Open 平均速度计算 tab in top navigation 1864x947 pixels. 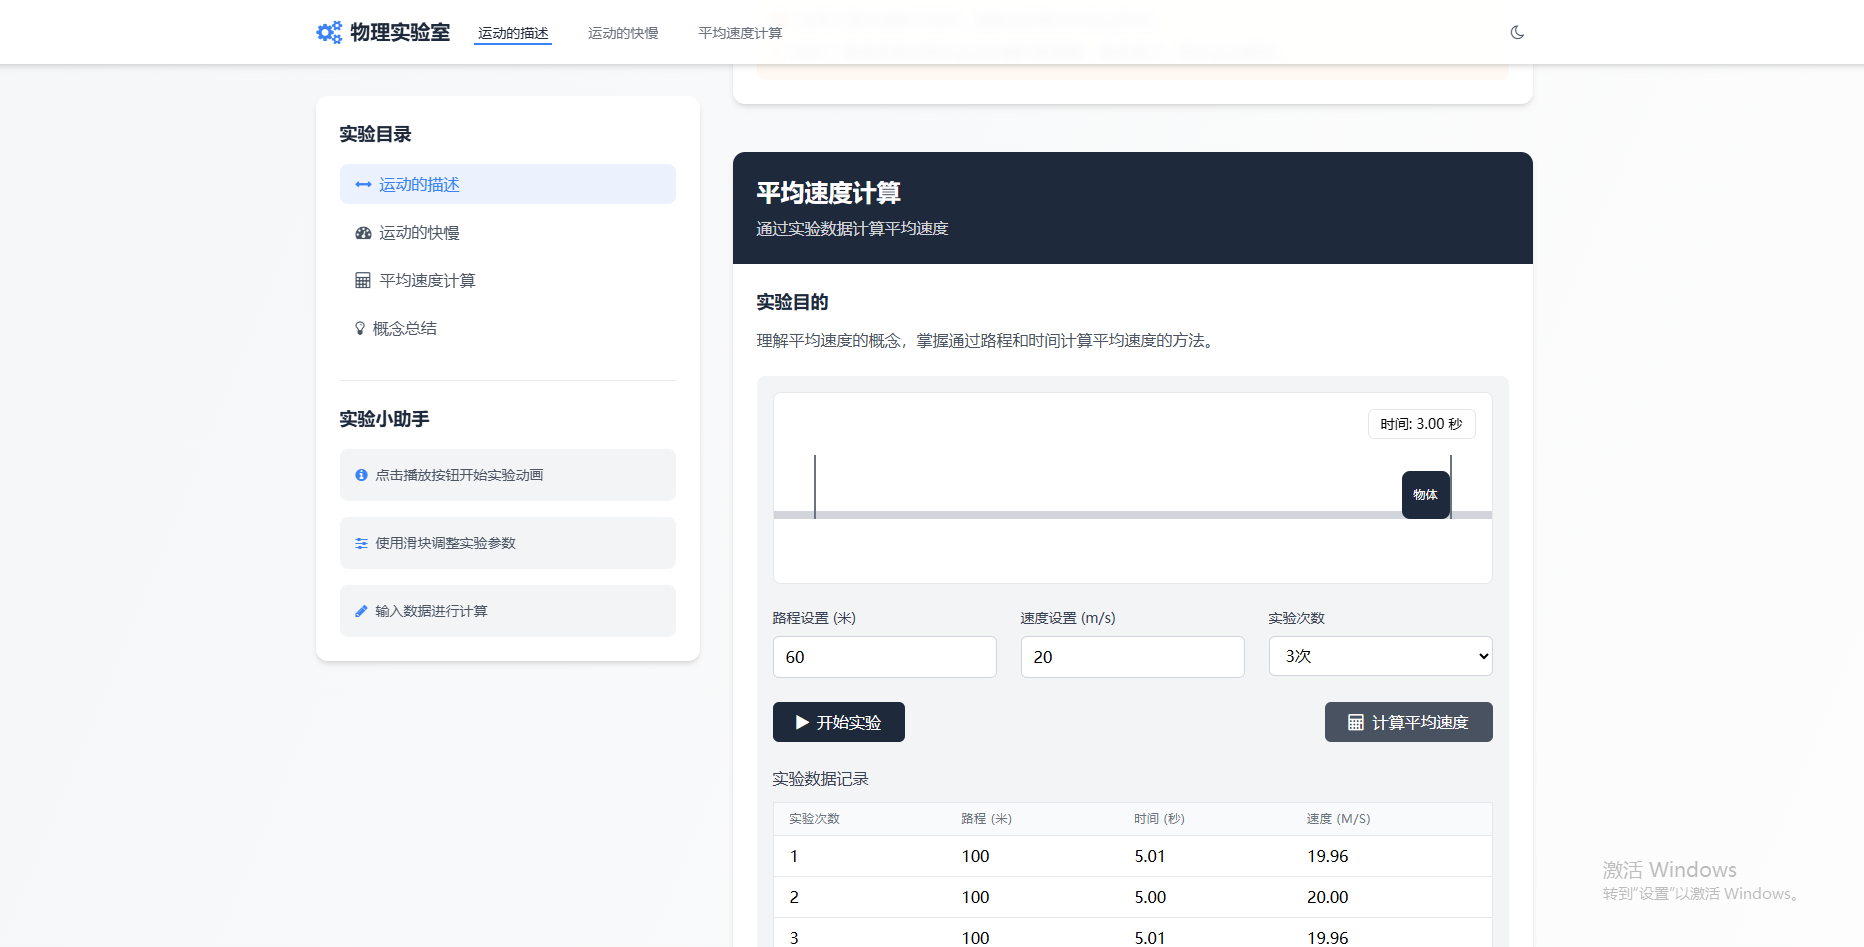[x=740, y=33]
